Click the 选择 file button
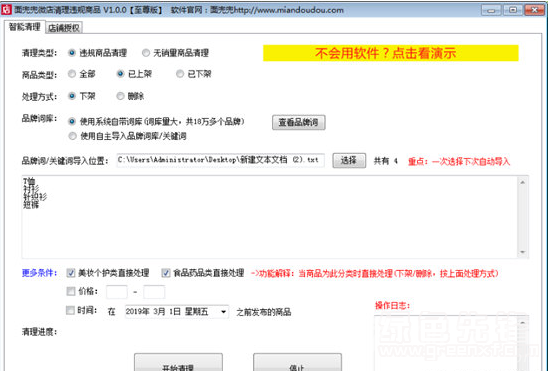 point(349,160)
